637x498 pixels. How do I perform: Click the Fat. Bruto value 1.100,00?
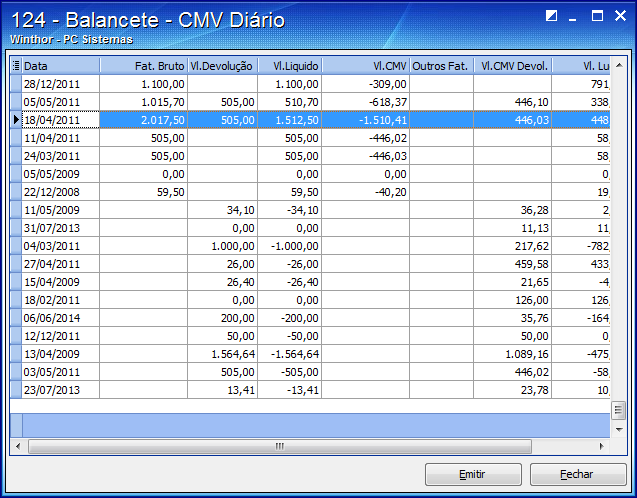(163, 84)
